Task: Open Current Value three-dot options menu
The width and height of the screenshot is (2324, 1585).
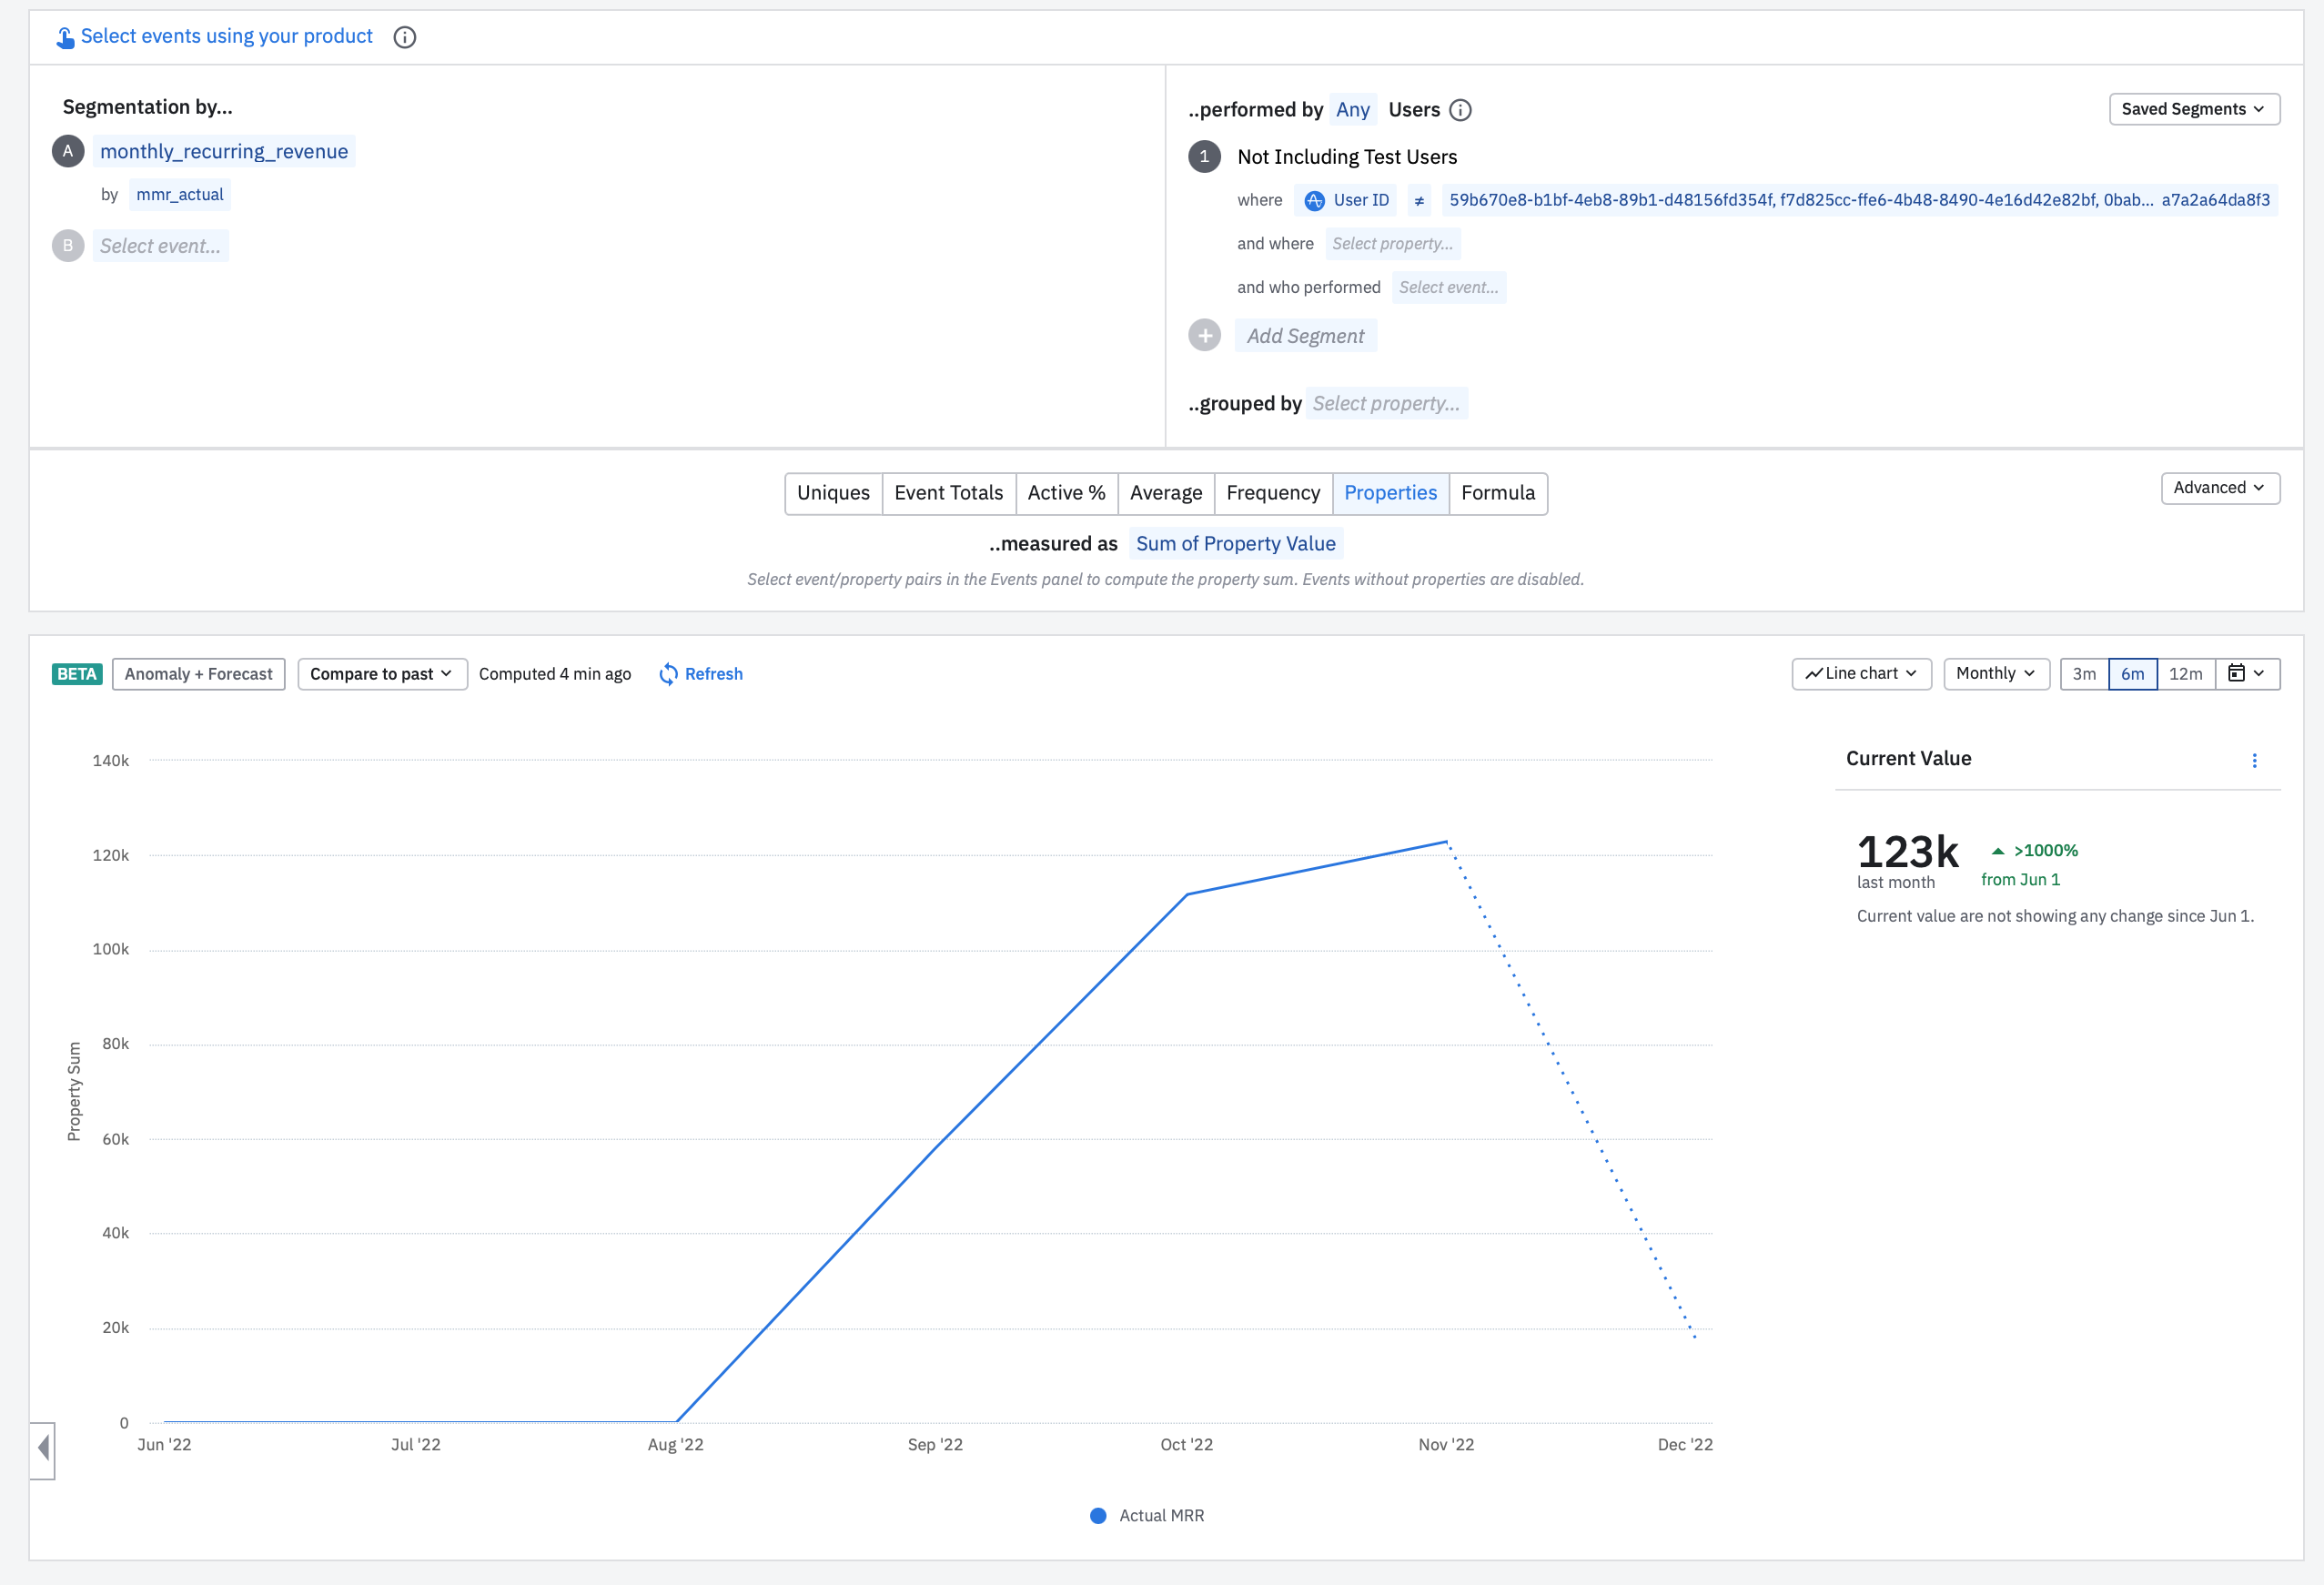Action: (x=2254, y=760)
